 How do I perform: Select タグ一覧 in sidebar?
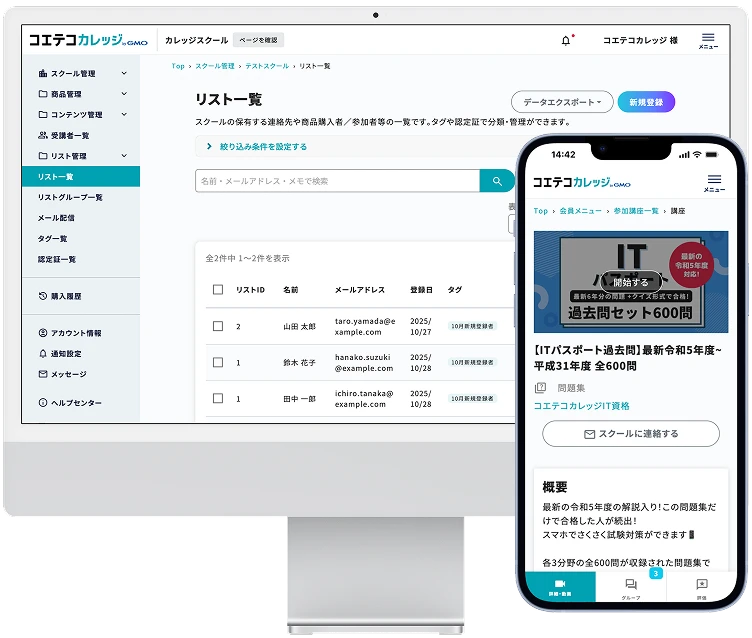pos(52,238)
